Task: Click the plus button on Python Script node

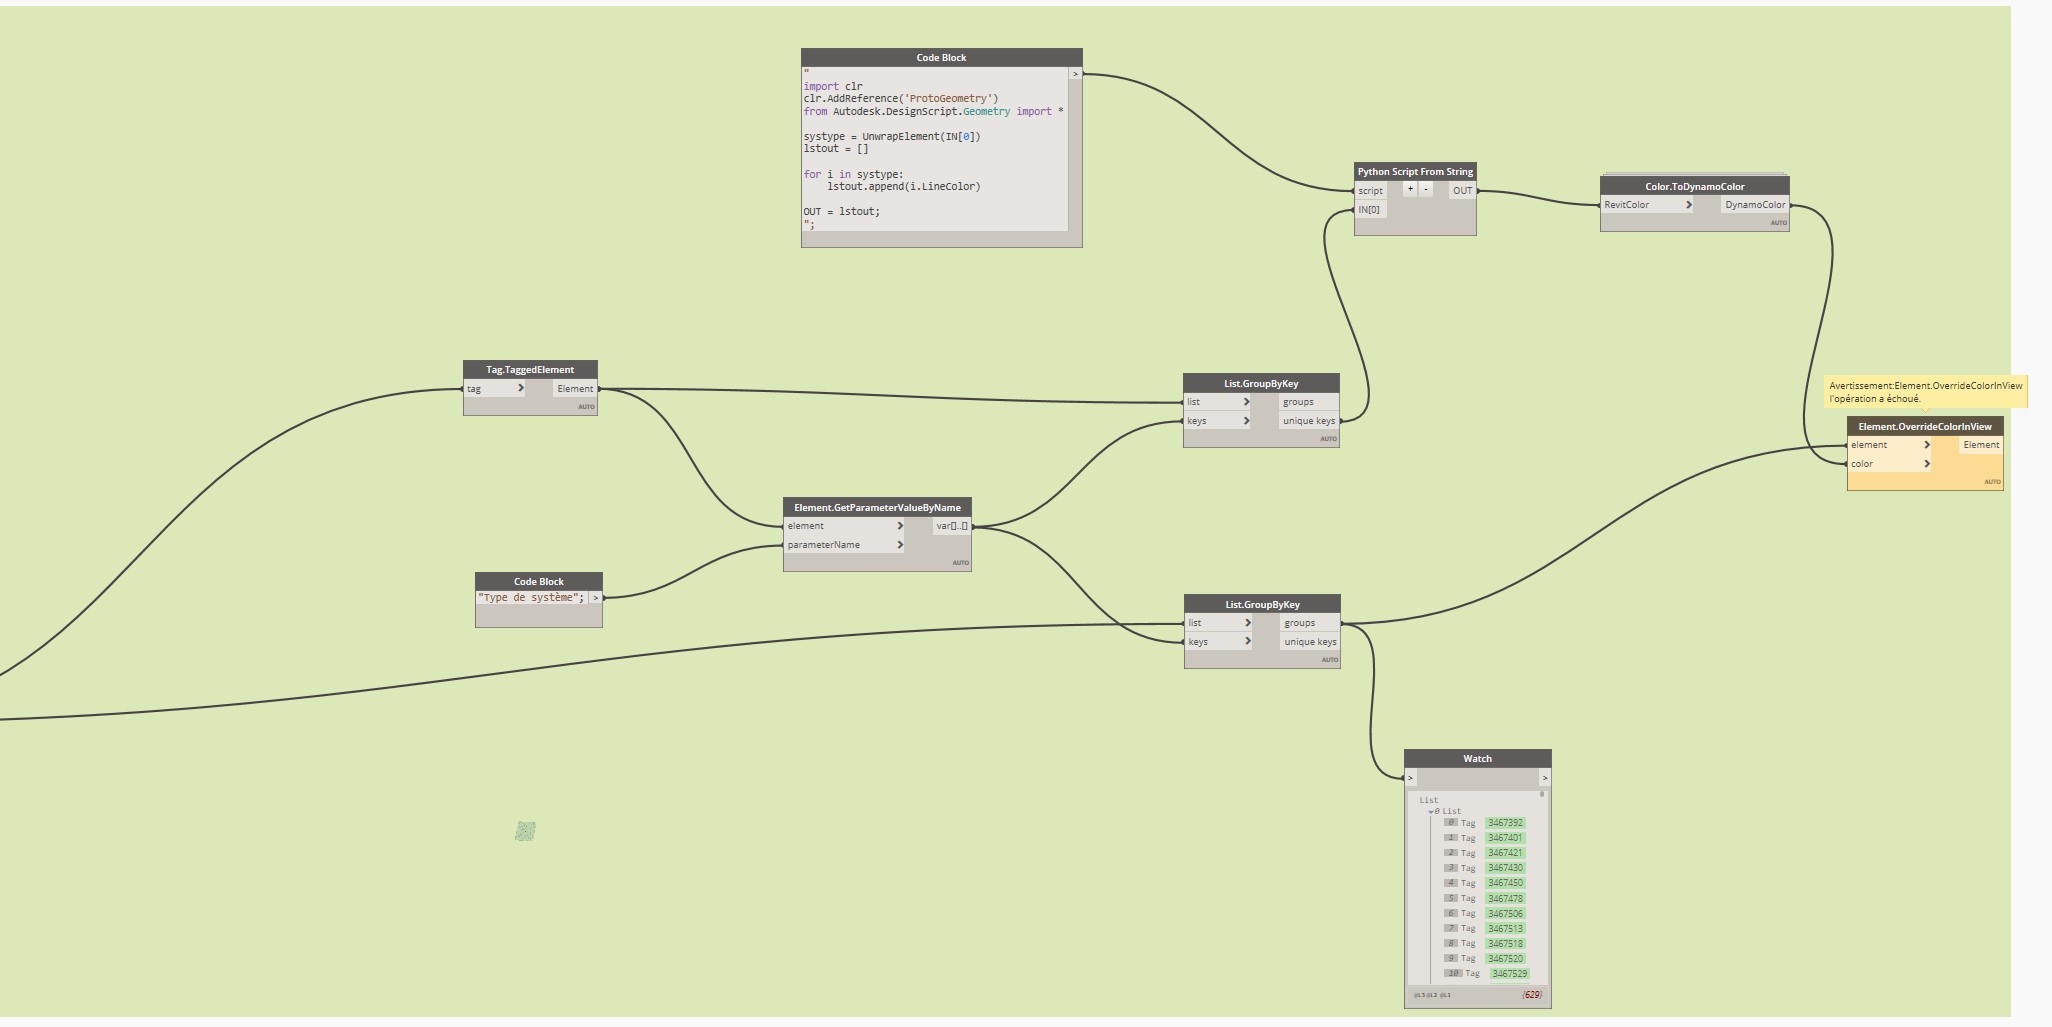Action: tap(1410, 189)
